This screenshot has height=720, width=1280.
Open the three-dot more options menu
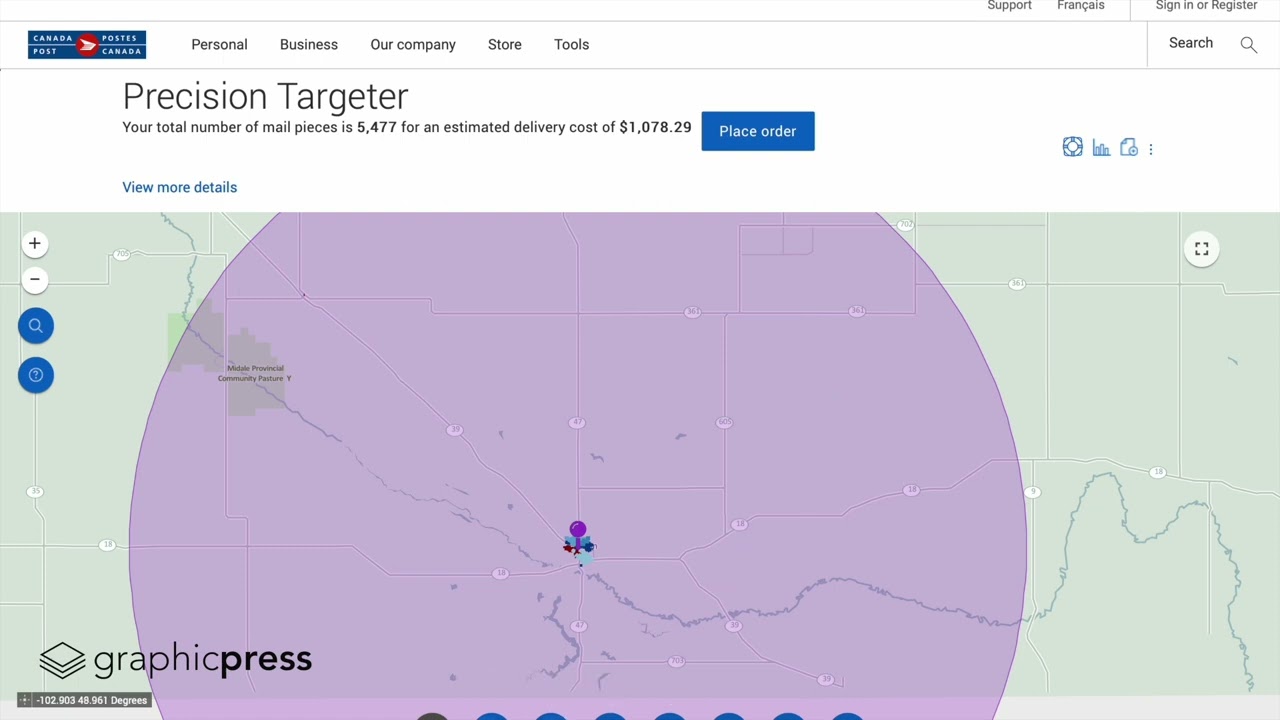click(1151, 149)
